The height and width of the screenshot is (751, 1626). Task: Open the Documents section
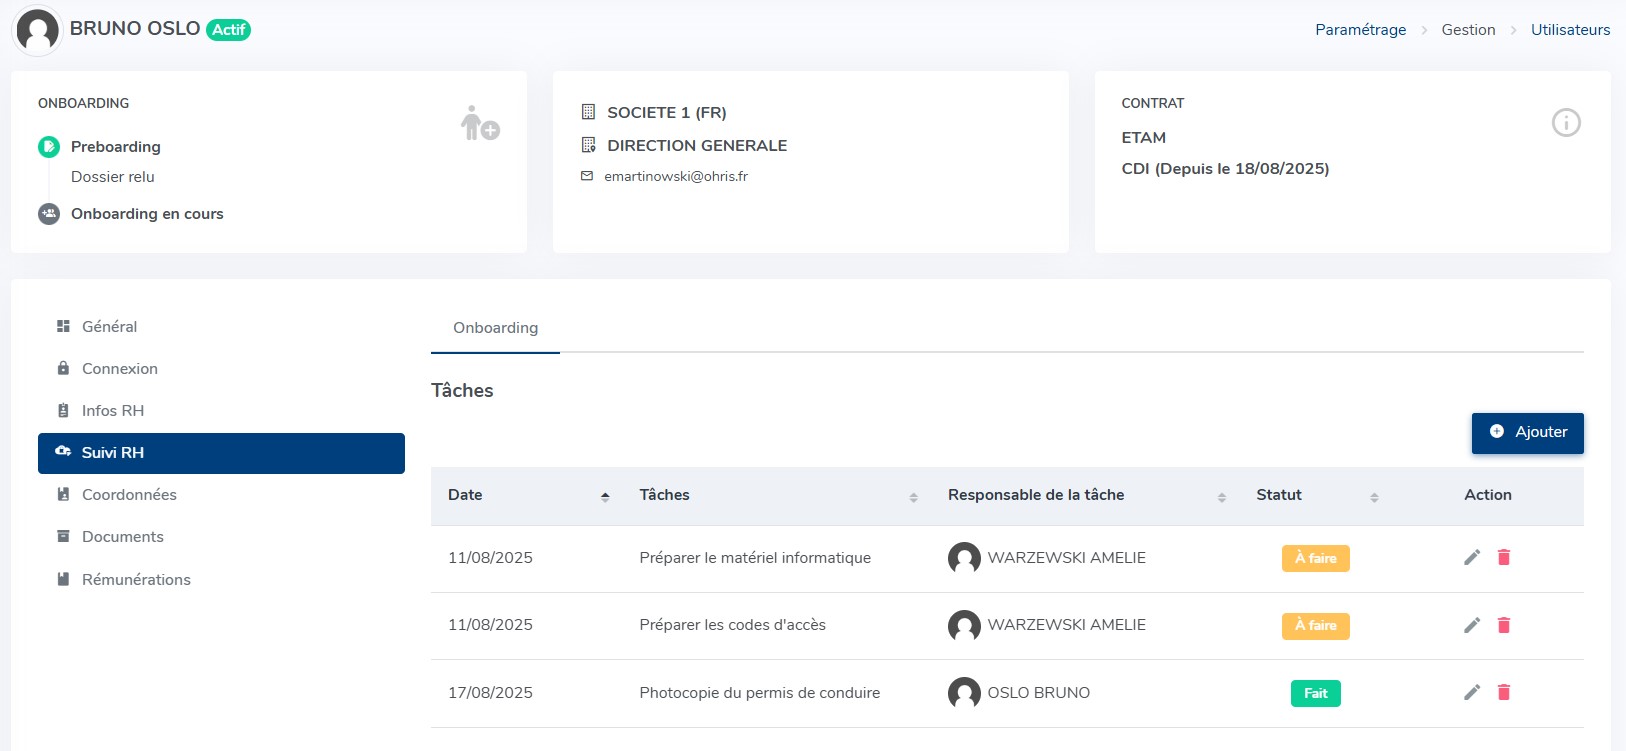(221, 537)
